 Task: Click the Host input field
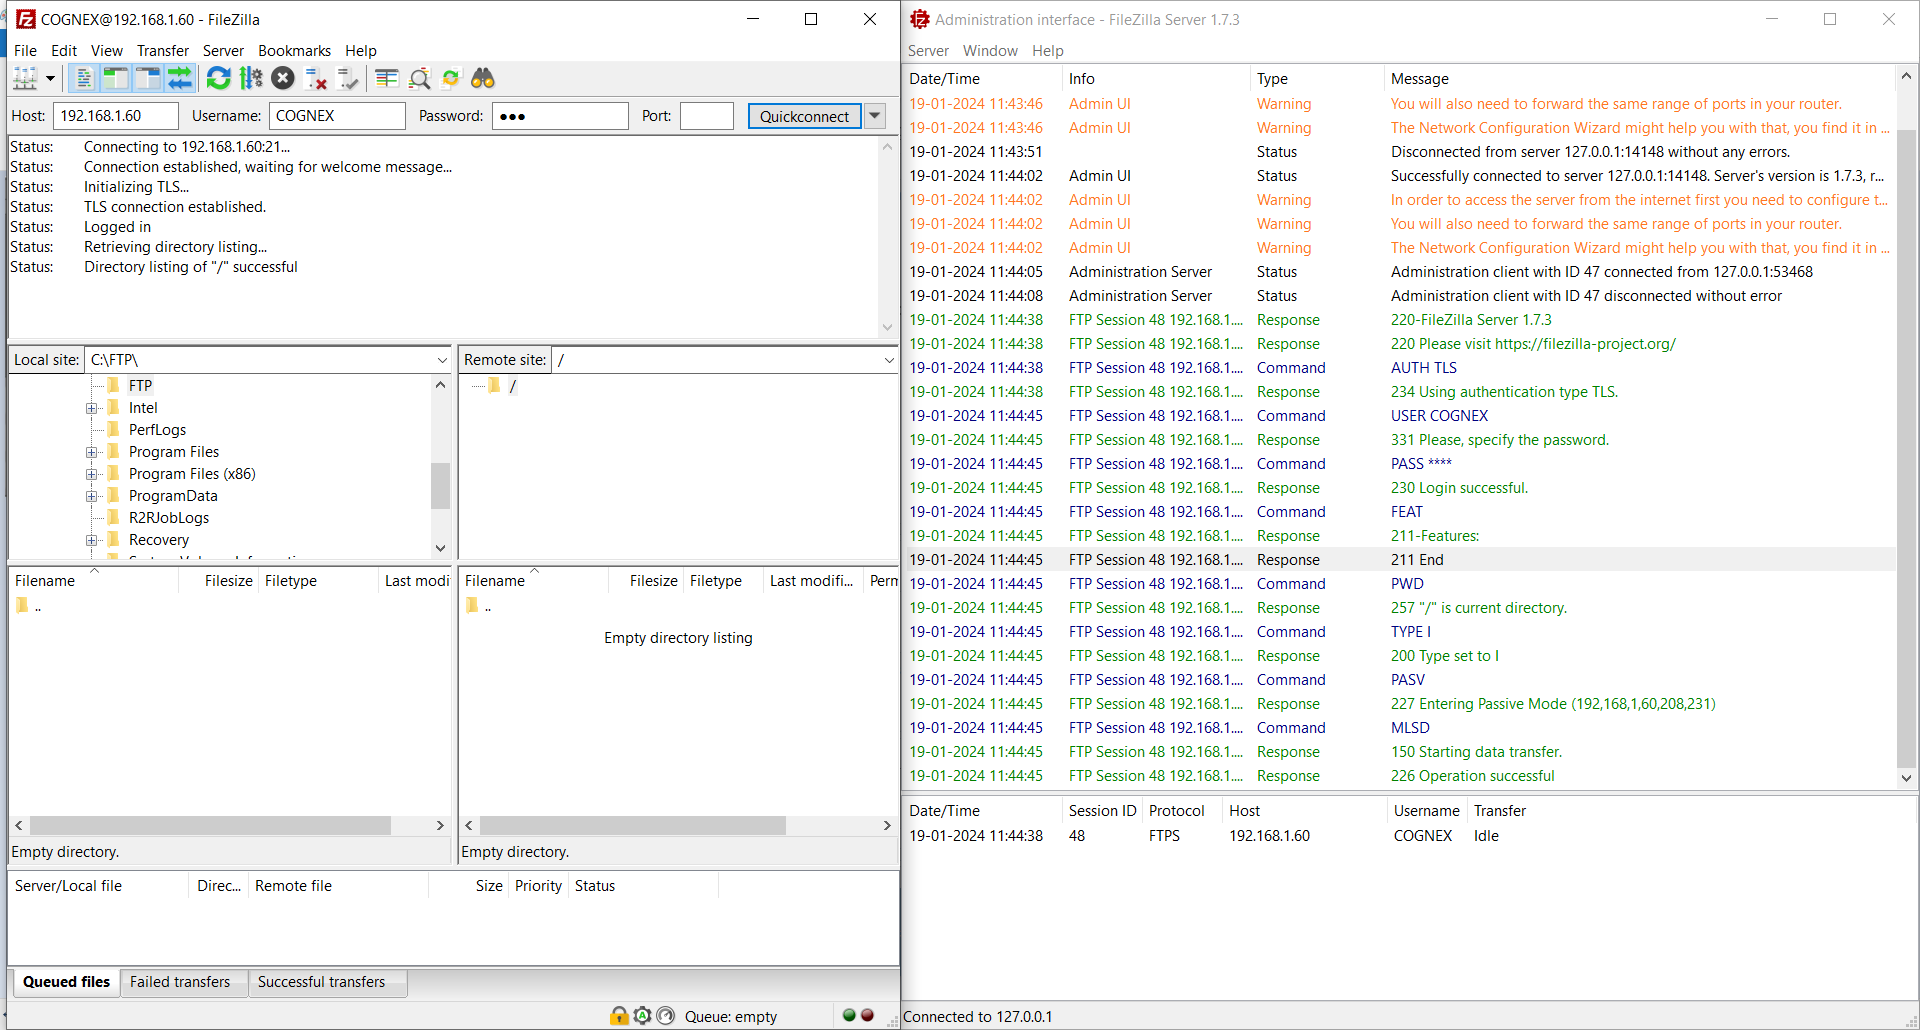click(x=115, y=116)
